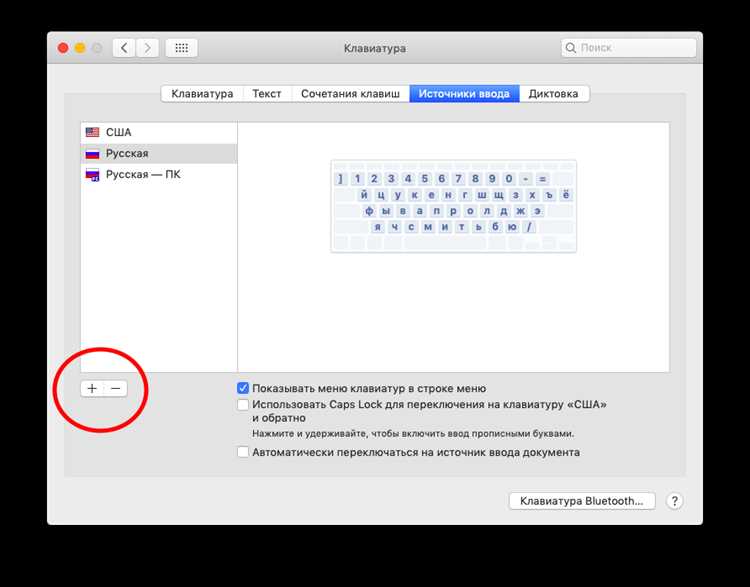Click the Russian keyboard layout preview

click(x=453, y=206)
